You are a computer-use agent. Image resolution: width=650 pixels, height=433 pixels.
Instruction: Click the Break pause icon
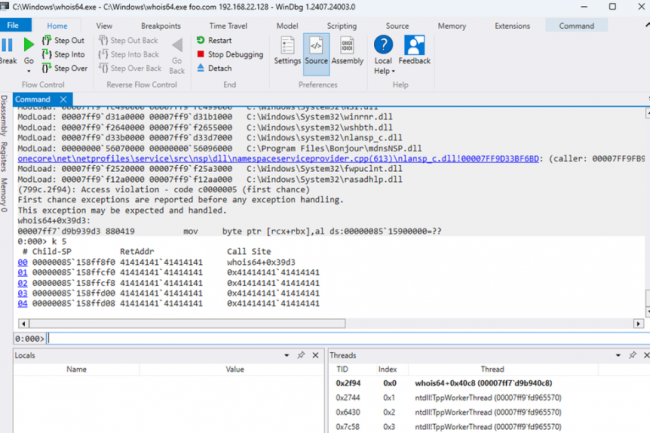tap(8, 45)
